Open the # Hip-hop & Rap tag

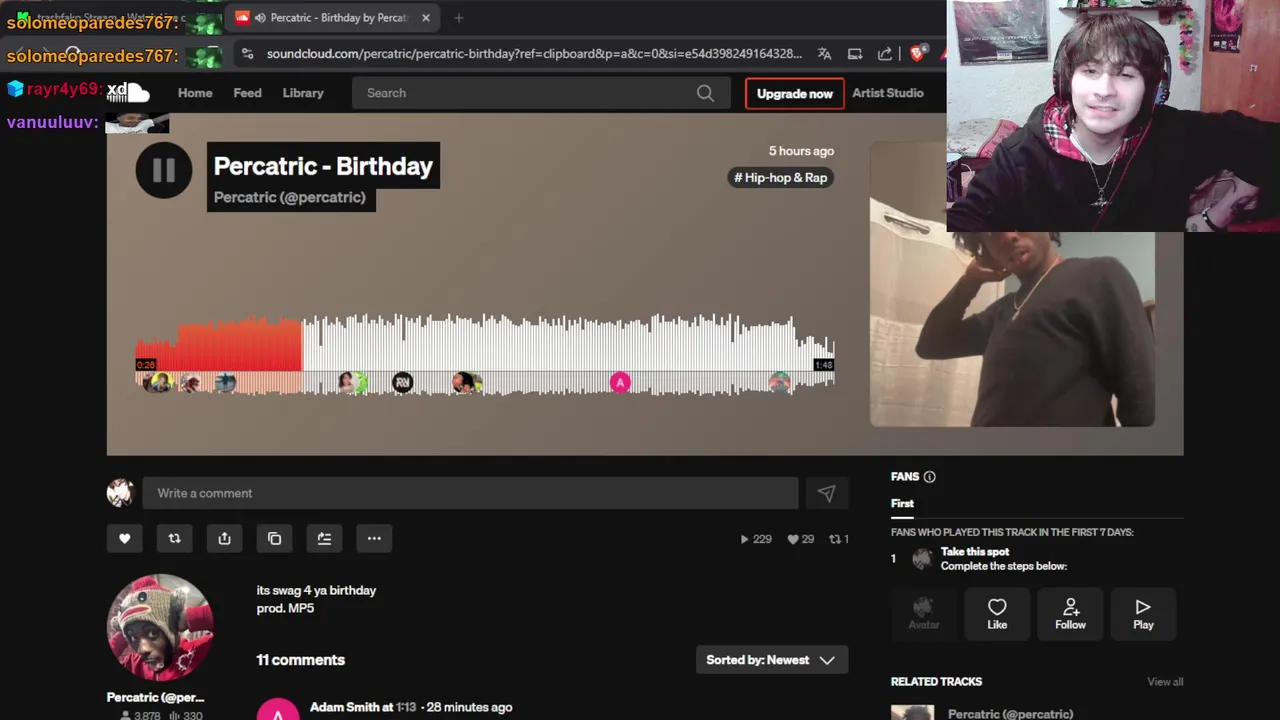click(781, 178)
